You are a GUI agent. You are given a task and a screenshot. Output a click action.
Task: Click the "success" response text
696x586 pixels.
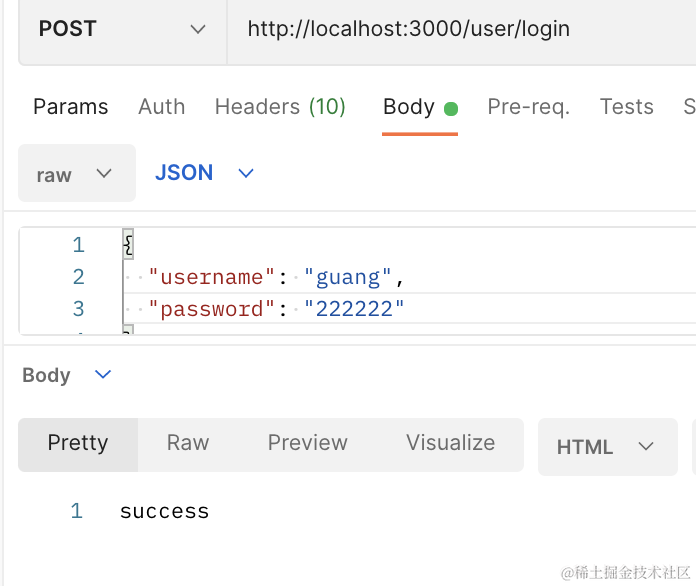tap(164, 512)
